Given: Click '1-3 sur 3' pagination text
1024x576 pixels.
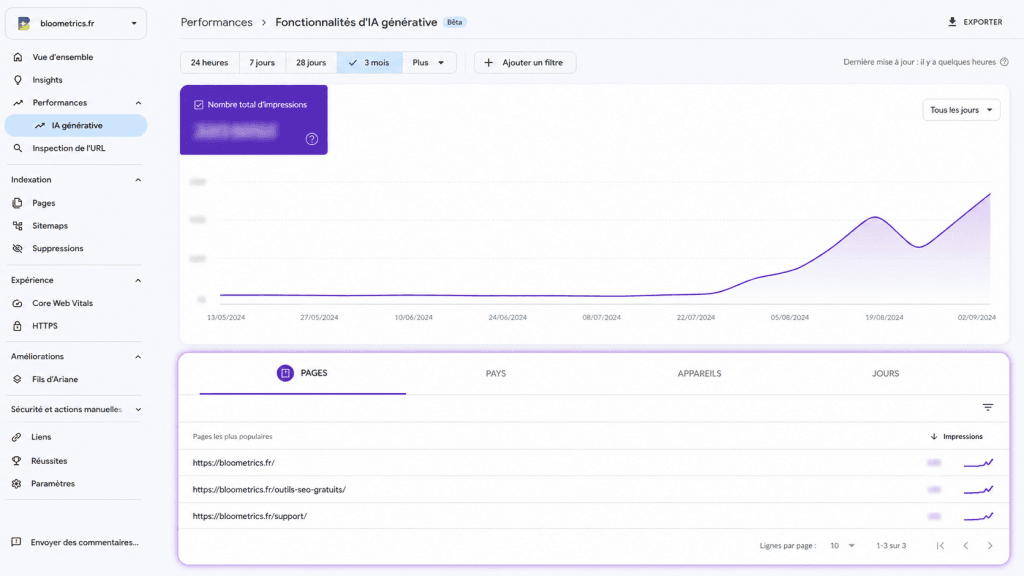Looking at the screenshot, I should point(891,545).
